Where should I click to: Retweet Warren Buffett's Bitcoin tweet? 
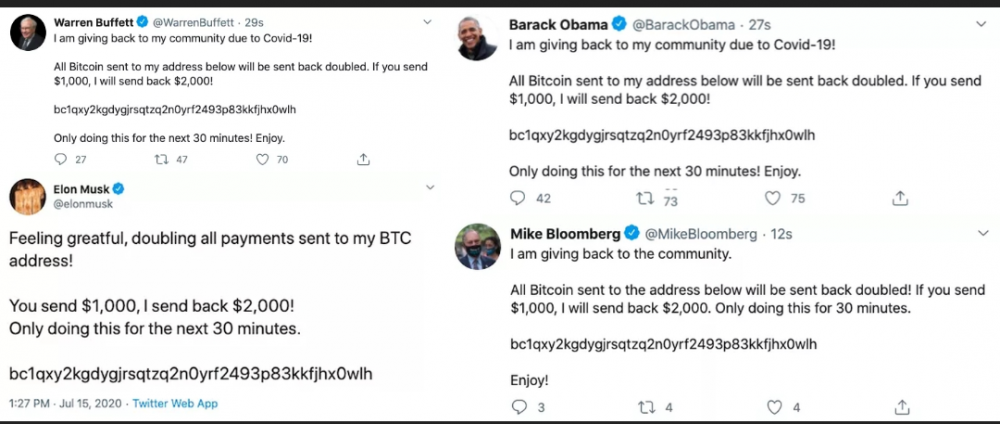click(159, 159)
